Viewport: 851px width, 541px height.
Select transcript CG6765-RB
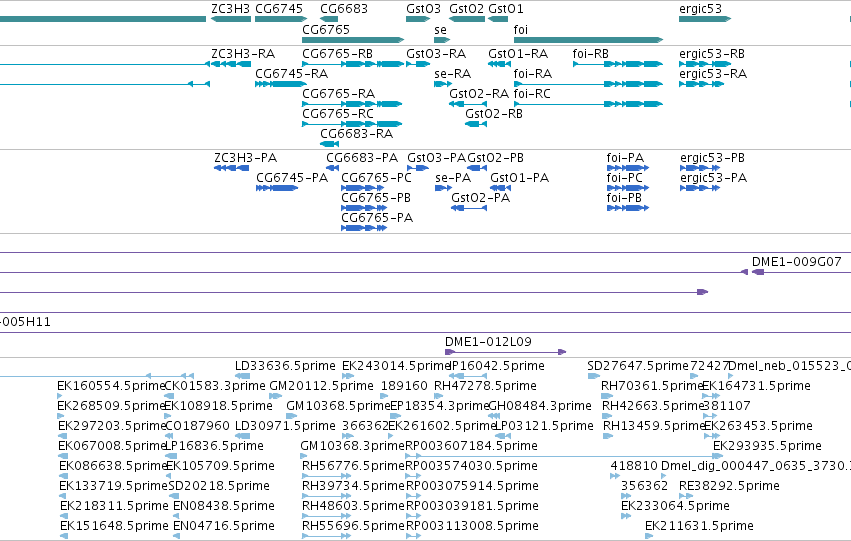point(338,54)
